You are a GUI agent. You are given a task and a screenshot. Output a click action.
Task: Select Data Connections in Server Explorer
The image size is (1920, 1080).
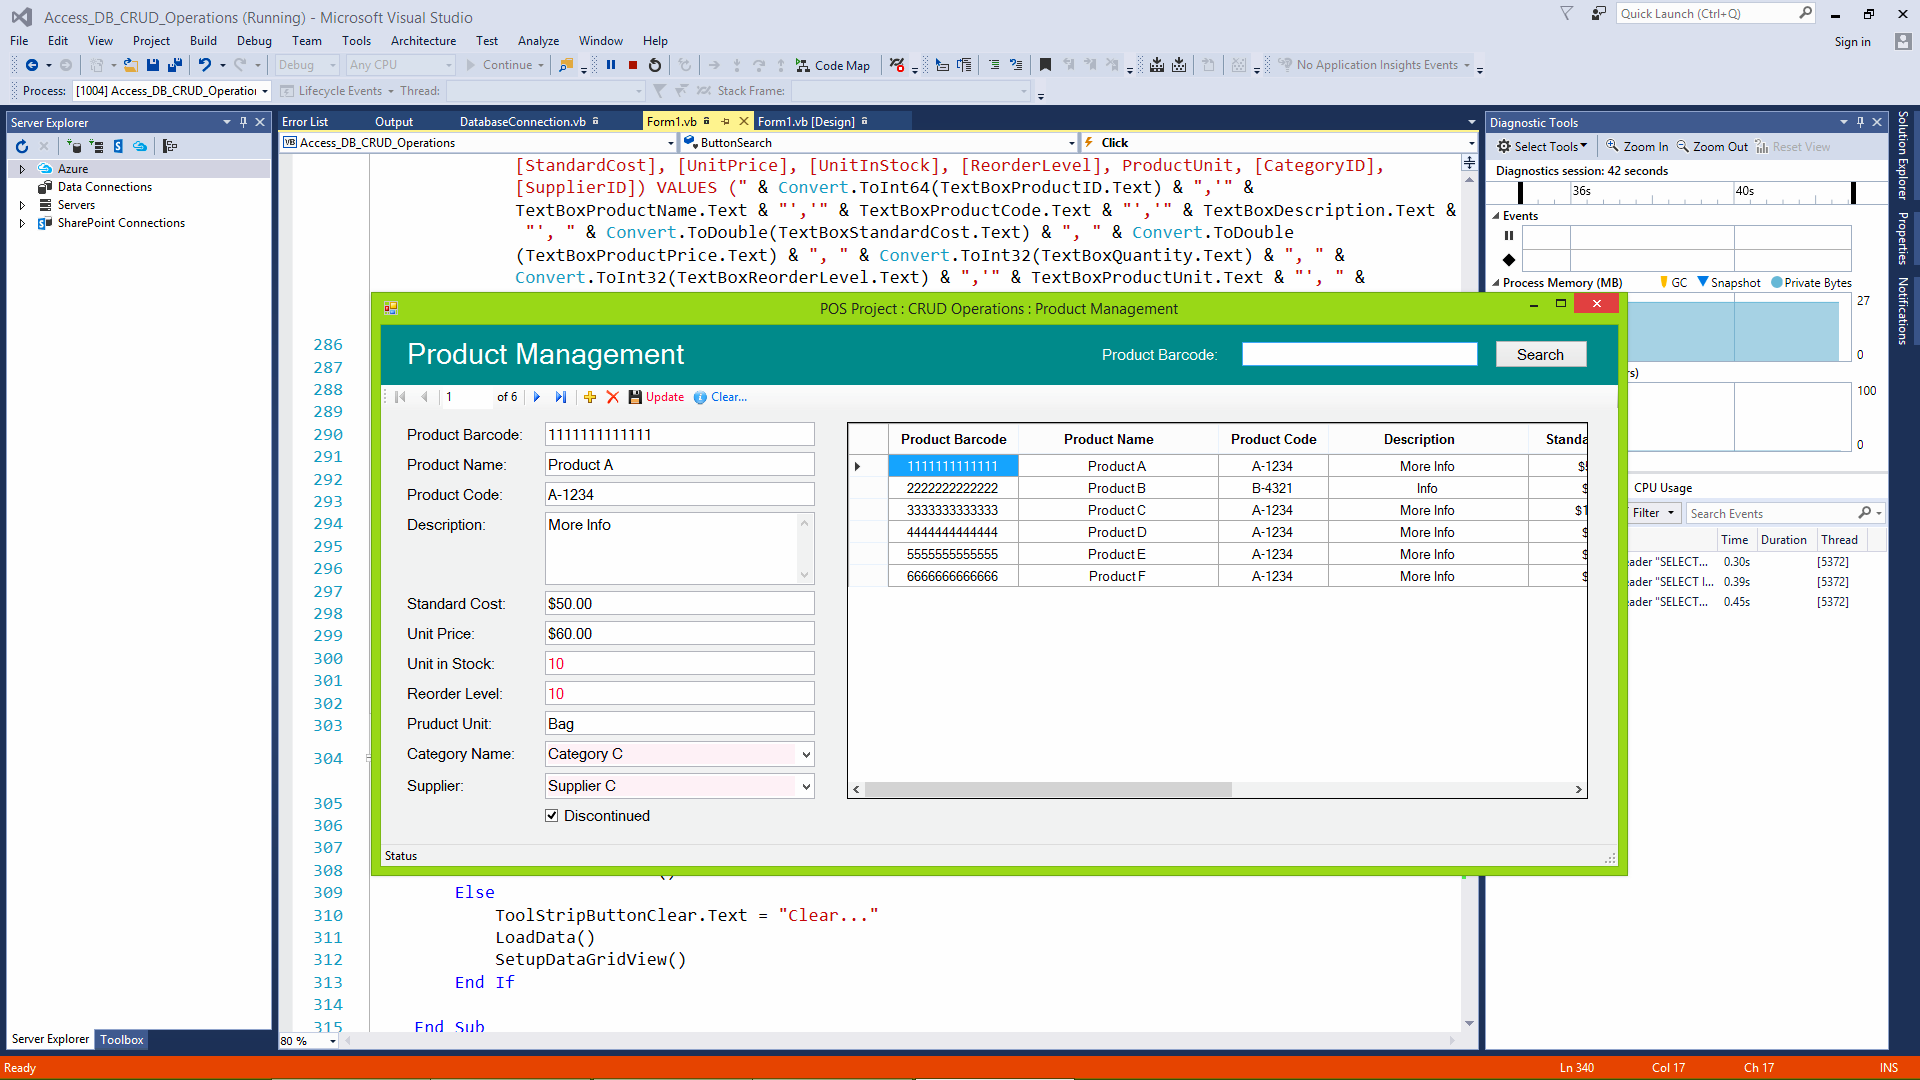point(105,187)
